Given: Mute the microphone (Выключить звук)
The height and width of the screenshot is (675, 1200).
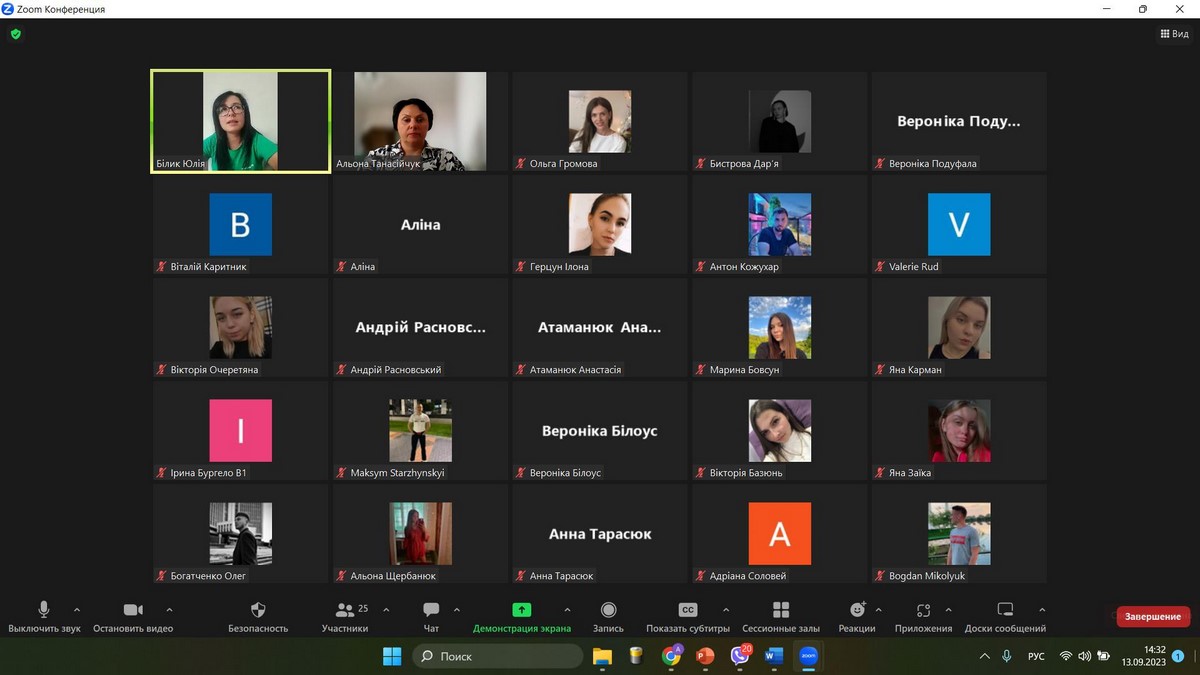Looking at the screenshot, I should pos(44,610).
